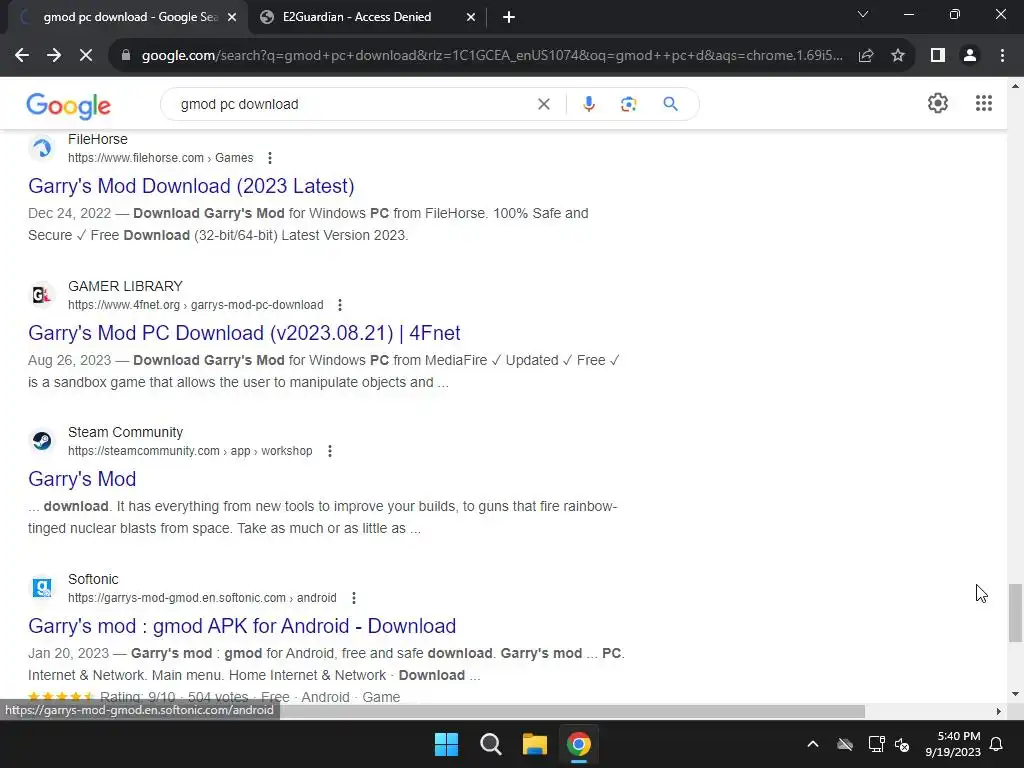Focus the Chrome address bar
1024x768 pixels.
(x=492, y=56)
